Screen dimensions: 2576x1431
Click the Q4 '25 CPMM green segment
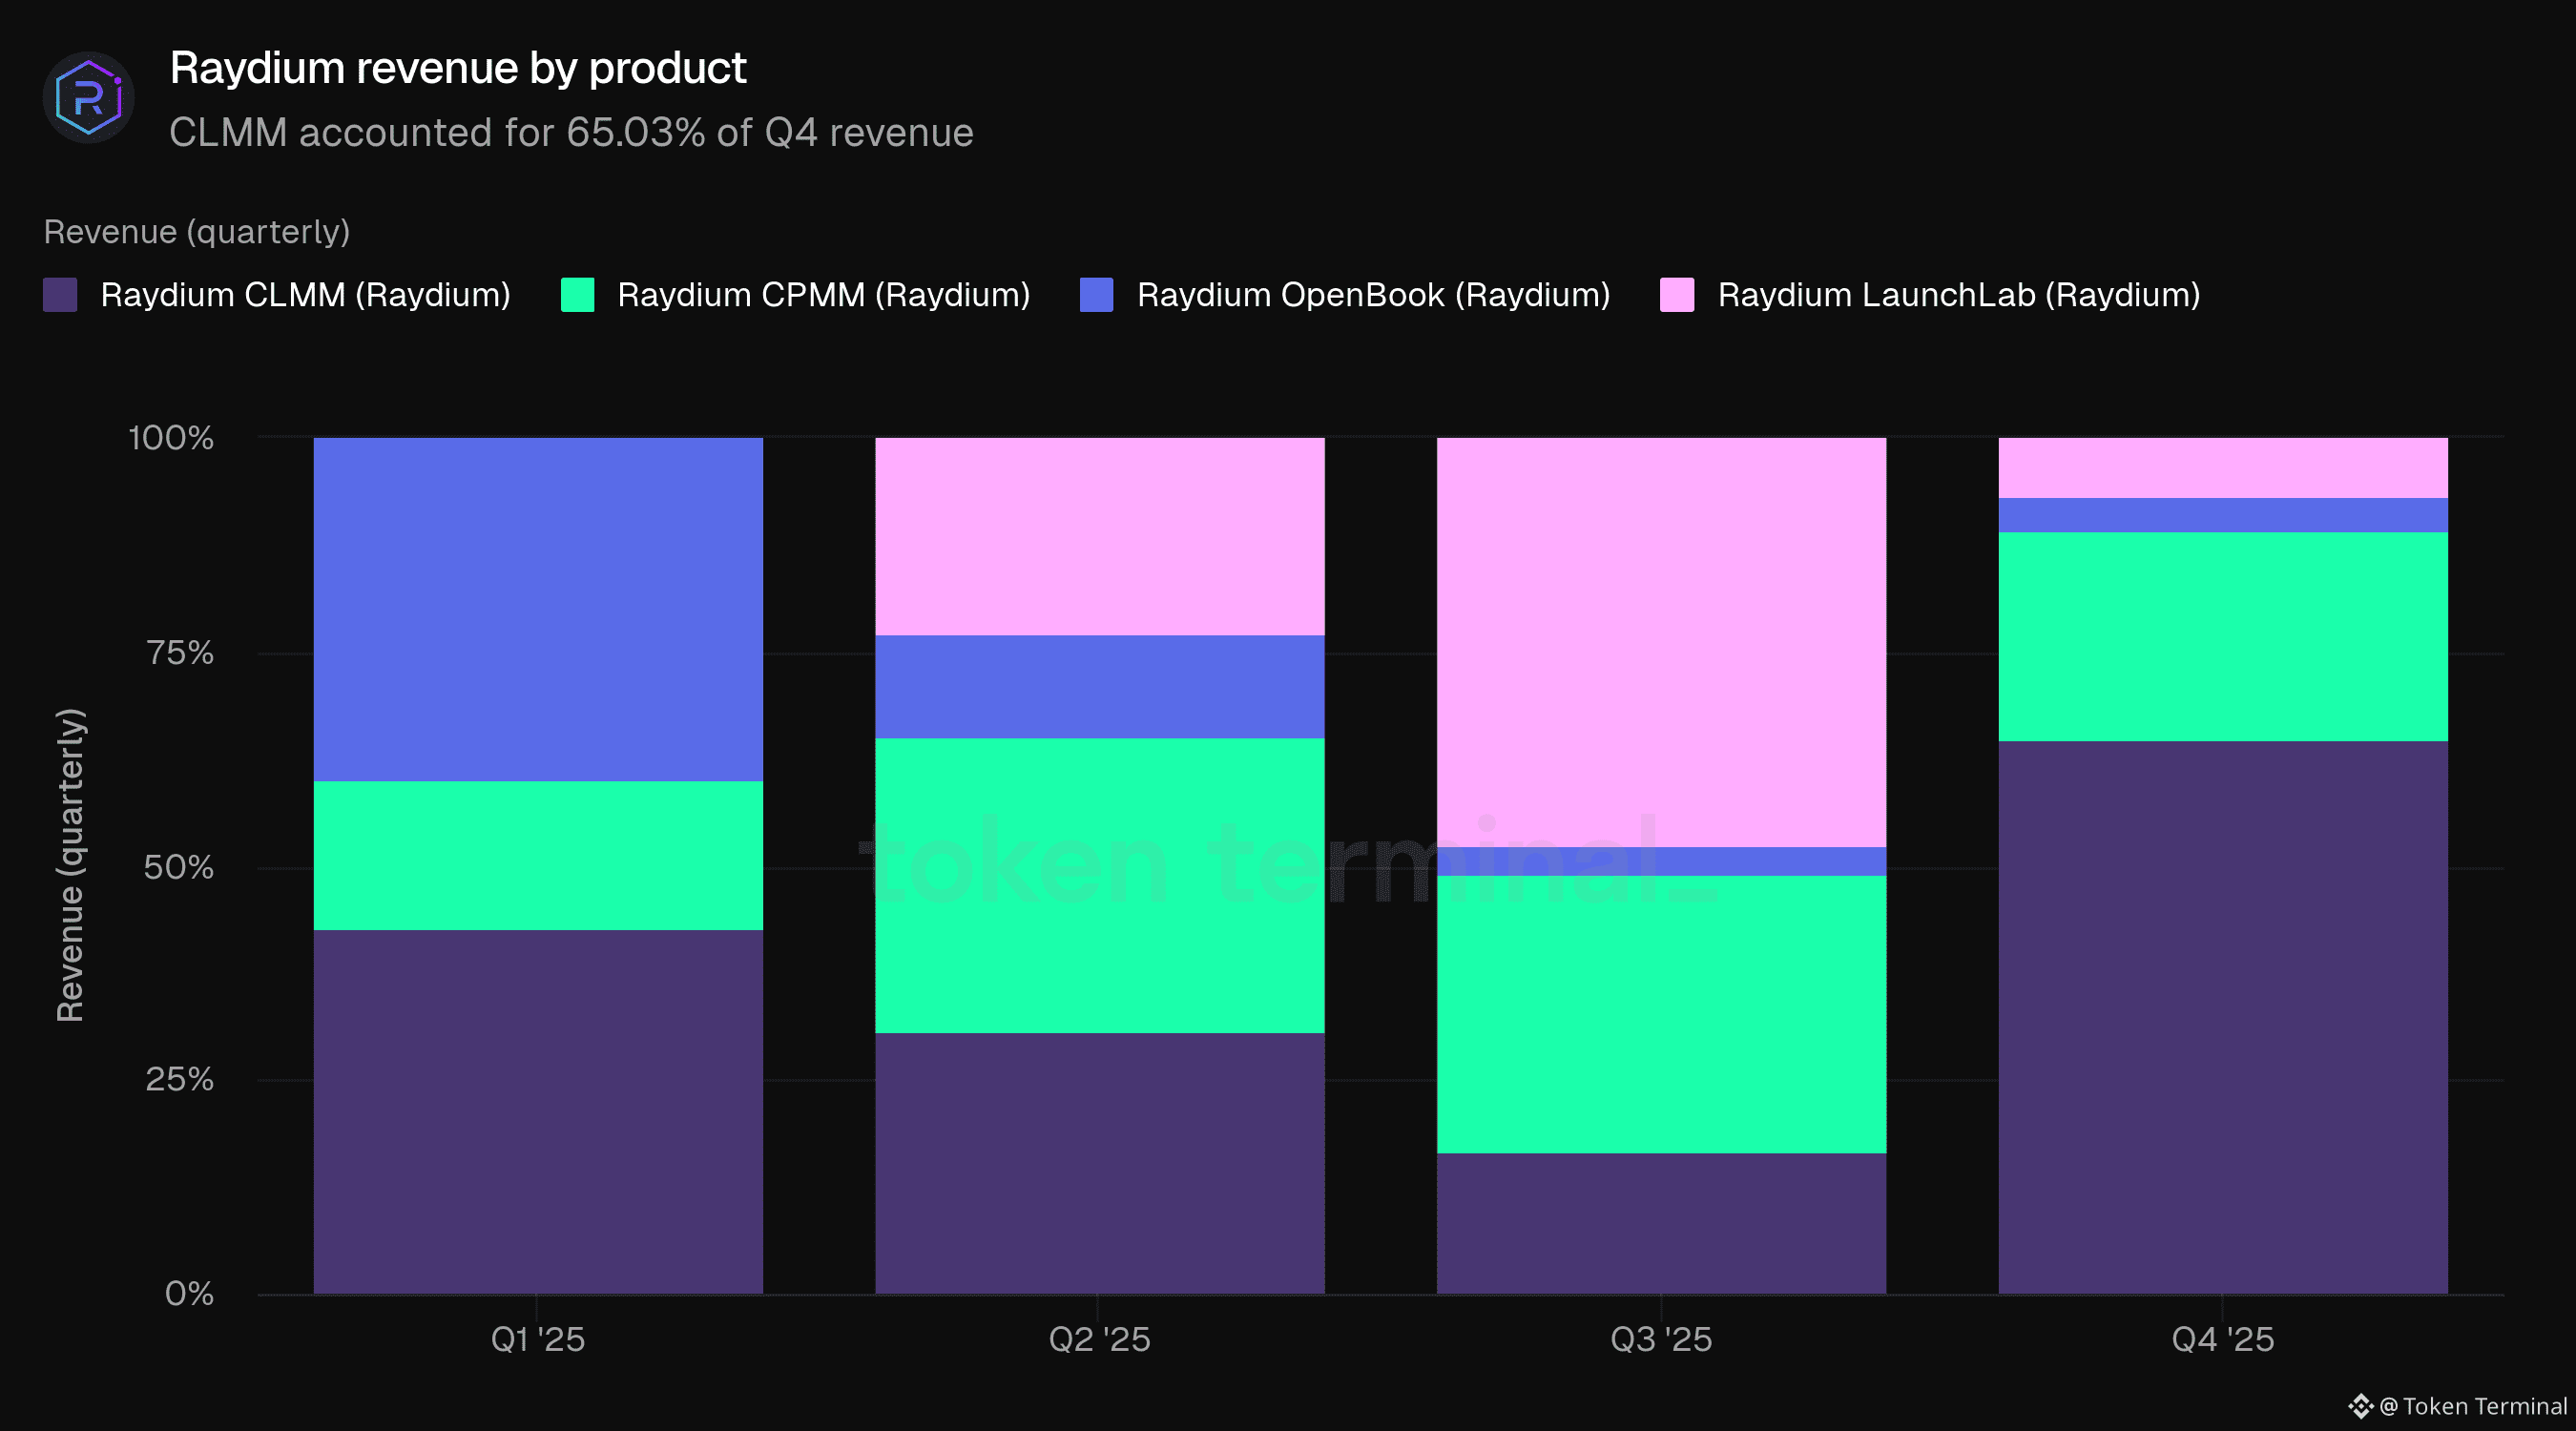point(2223,636)
